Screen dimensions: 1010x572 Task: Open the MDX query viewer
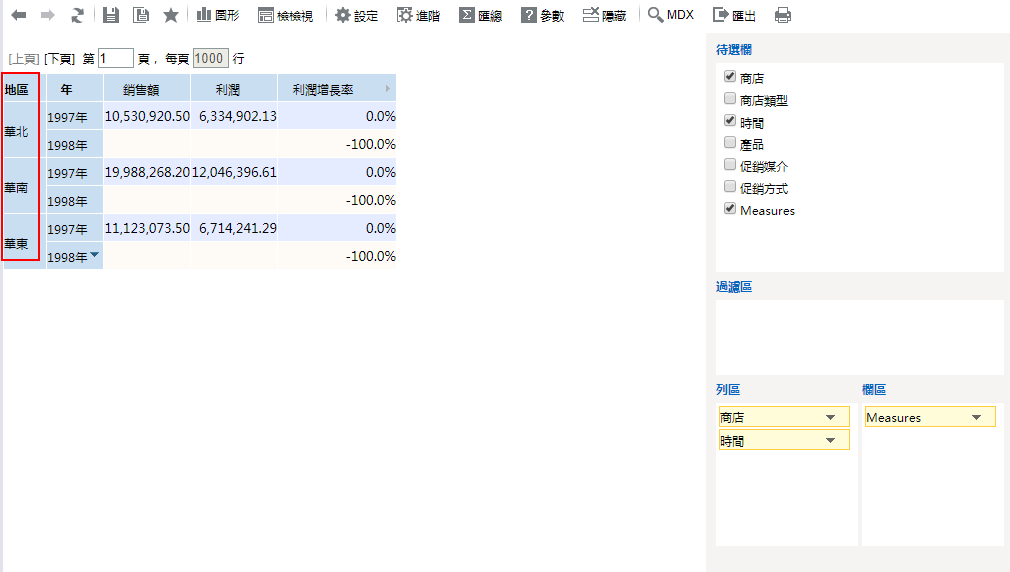670,15
